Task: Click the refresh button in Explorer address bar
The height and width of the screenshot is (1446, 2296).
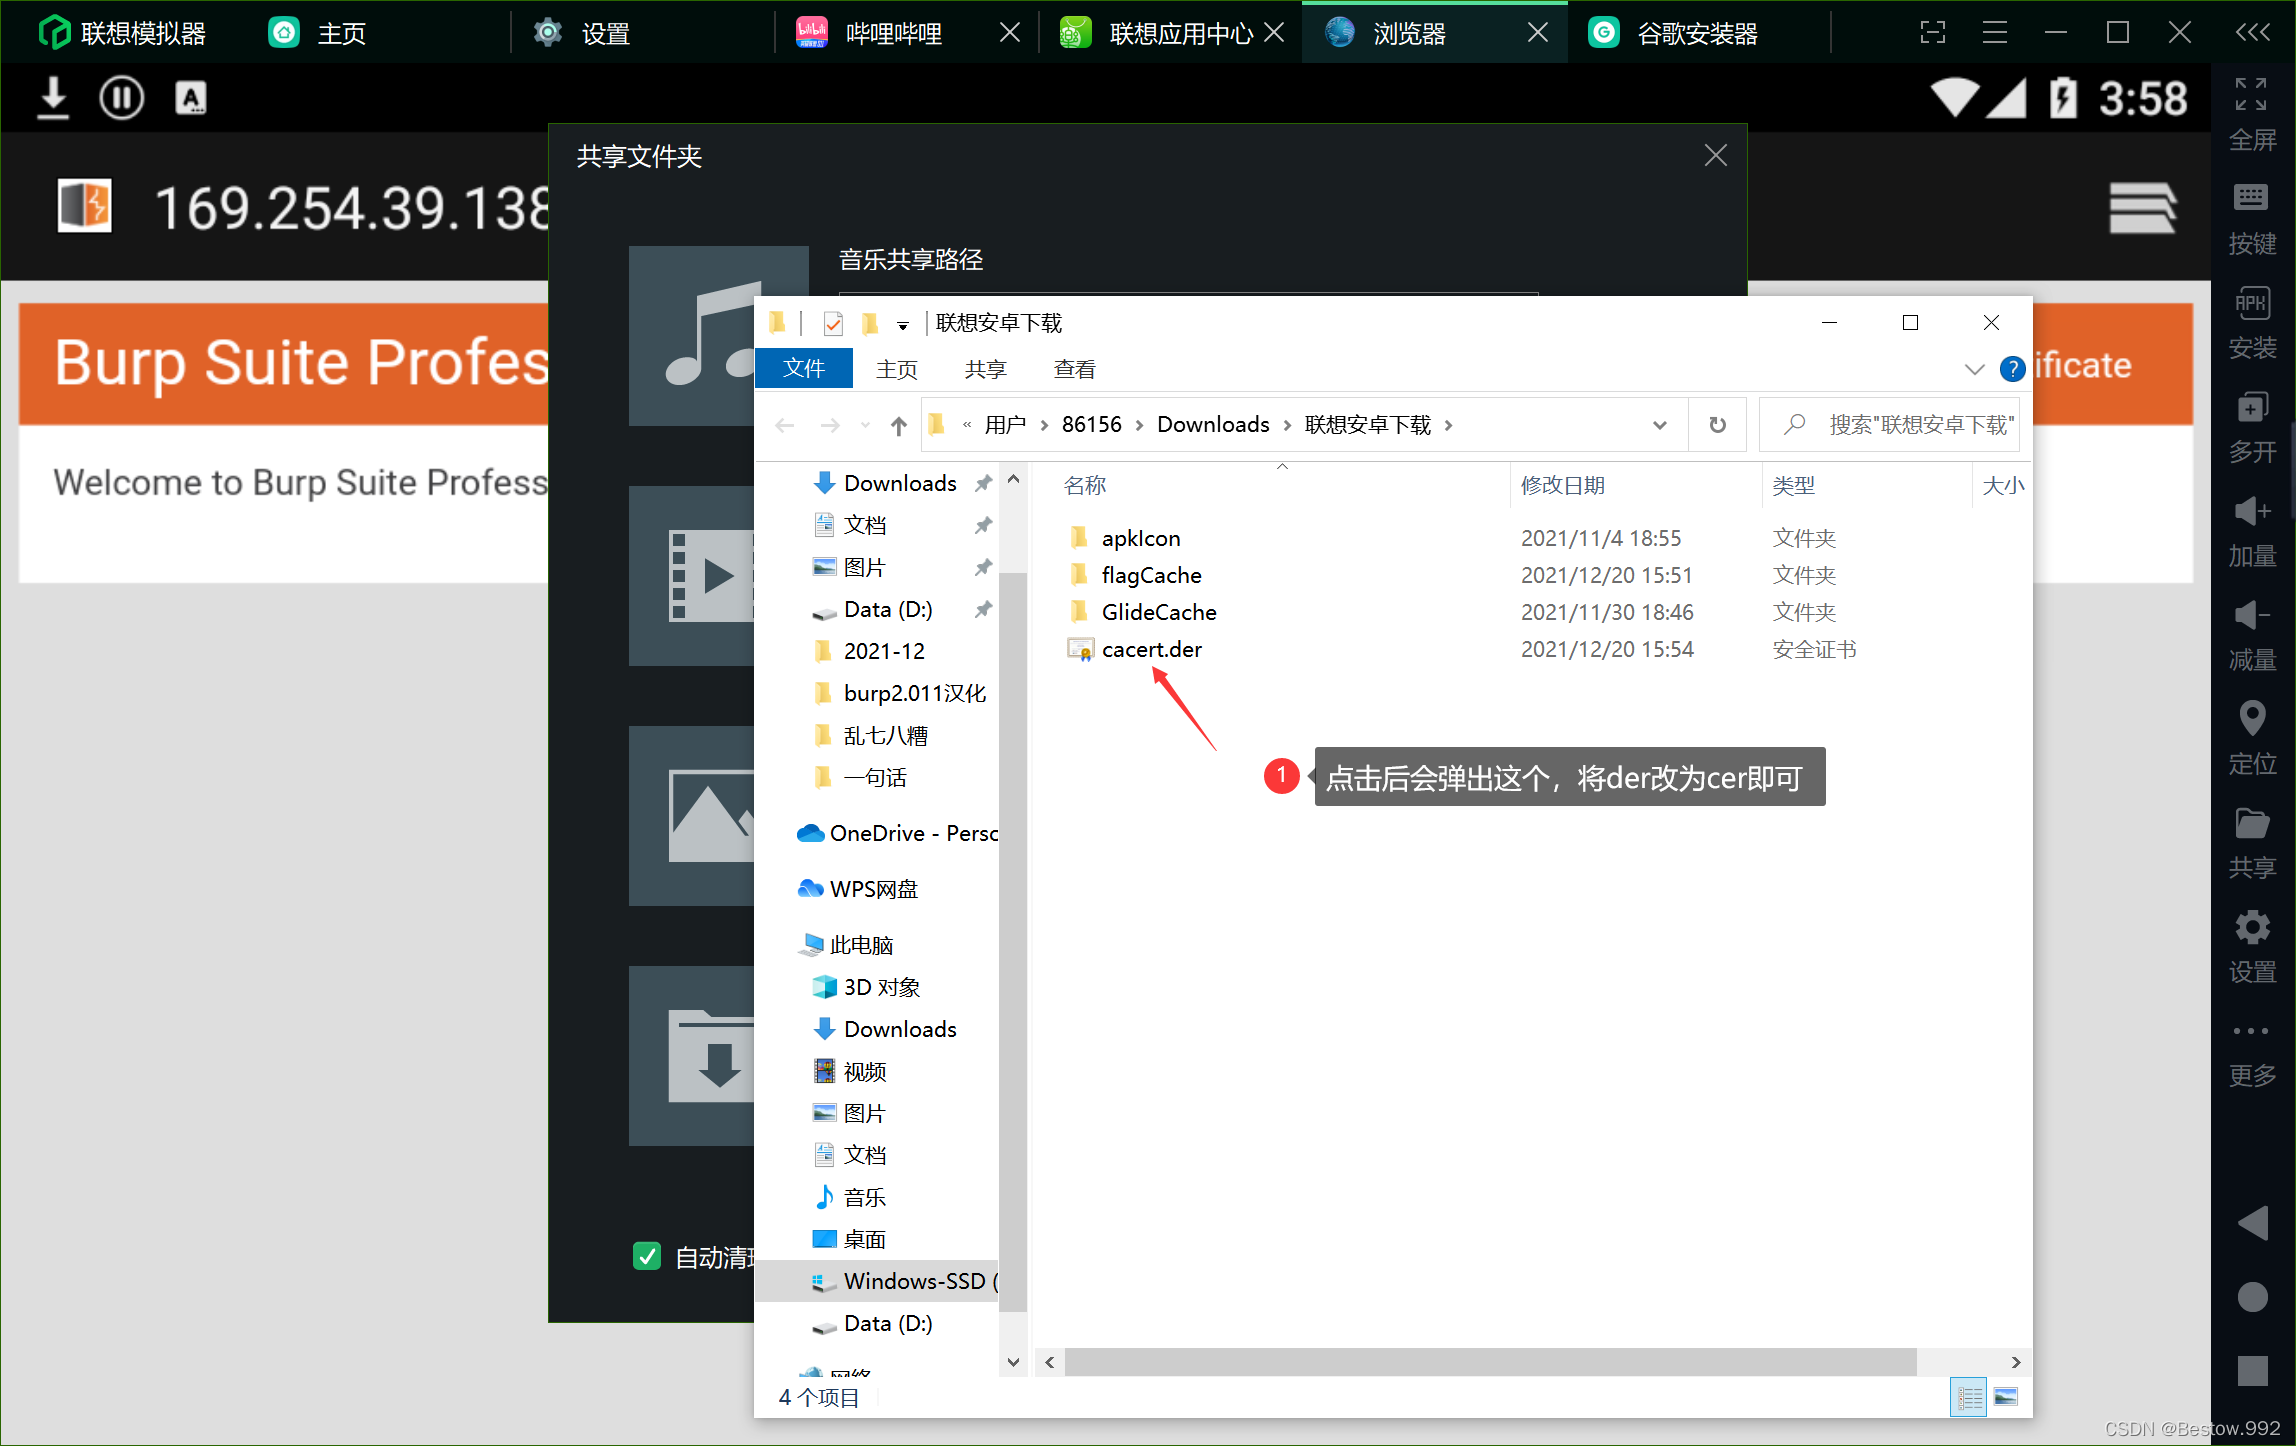Action: 1718,425
